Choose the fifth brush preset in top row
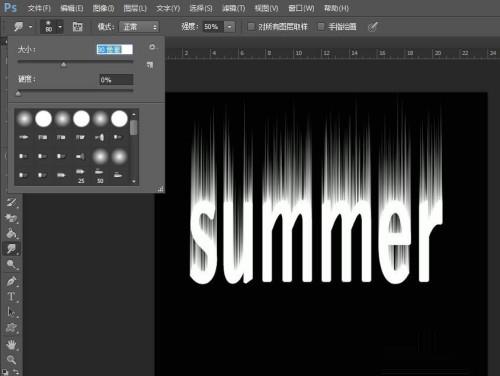This screenshot has height=376, width=500. tap(100, 119)
